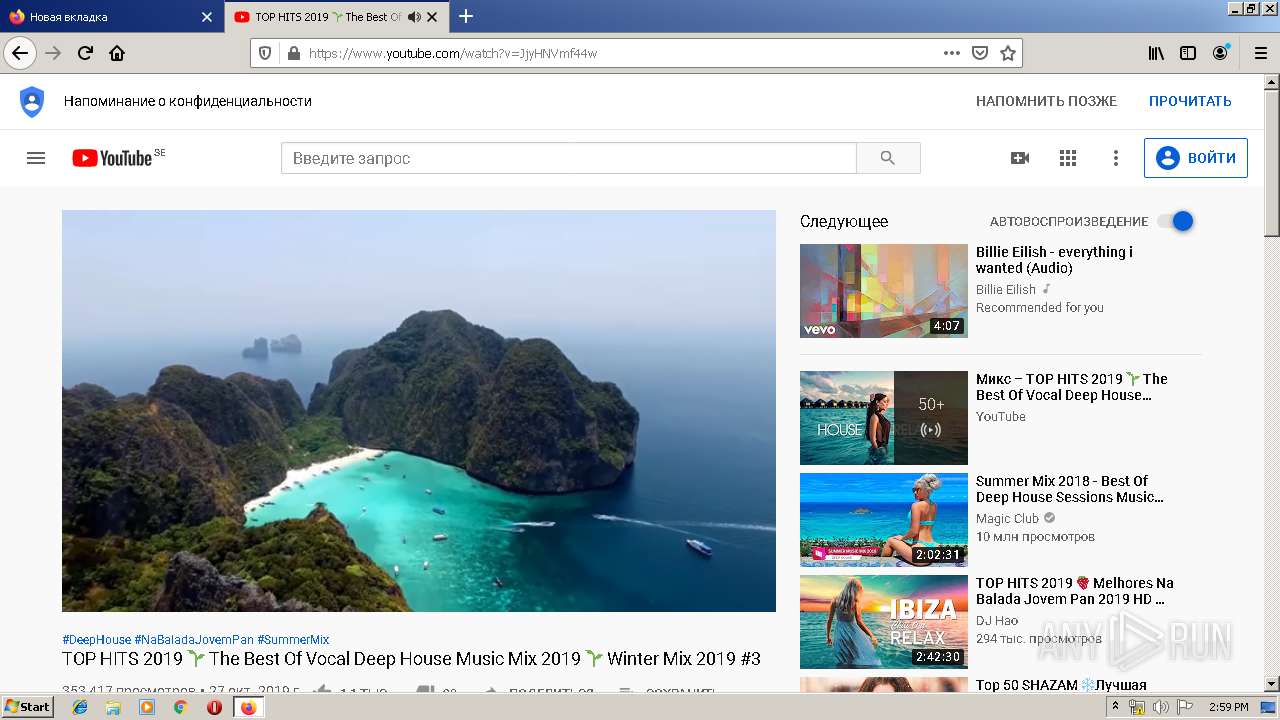This screenshot has height=720, width=1280.
Task: Click the tracking protection shield in address bar
Action: point(265,53)
